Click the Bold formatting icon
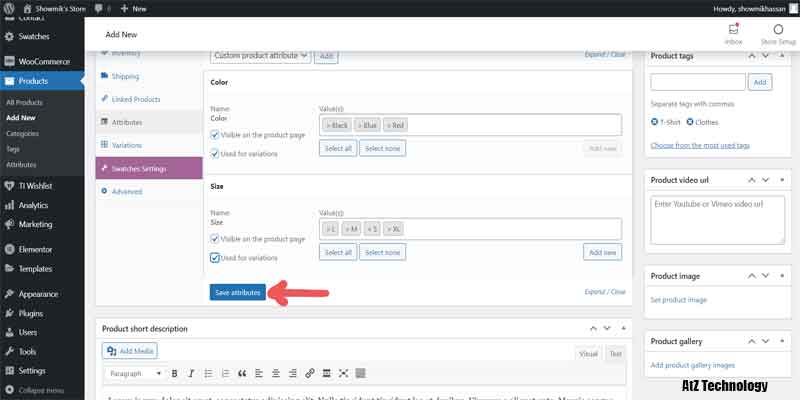Screen dimensions: 800x400 coord(174,373)
